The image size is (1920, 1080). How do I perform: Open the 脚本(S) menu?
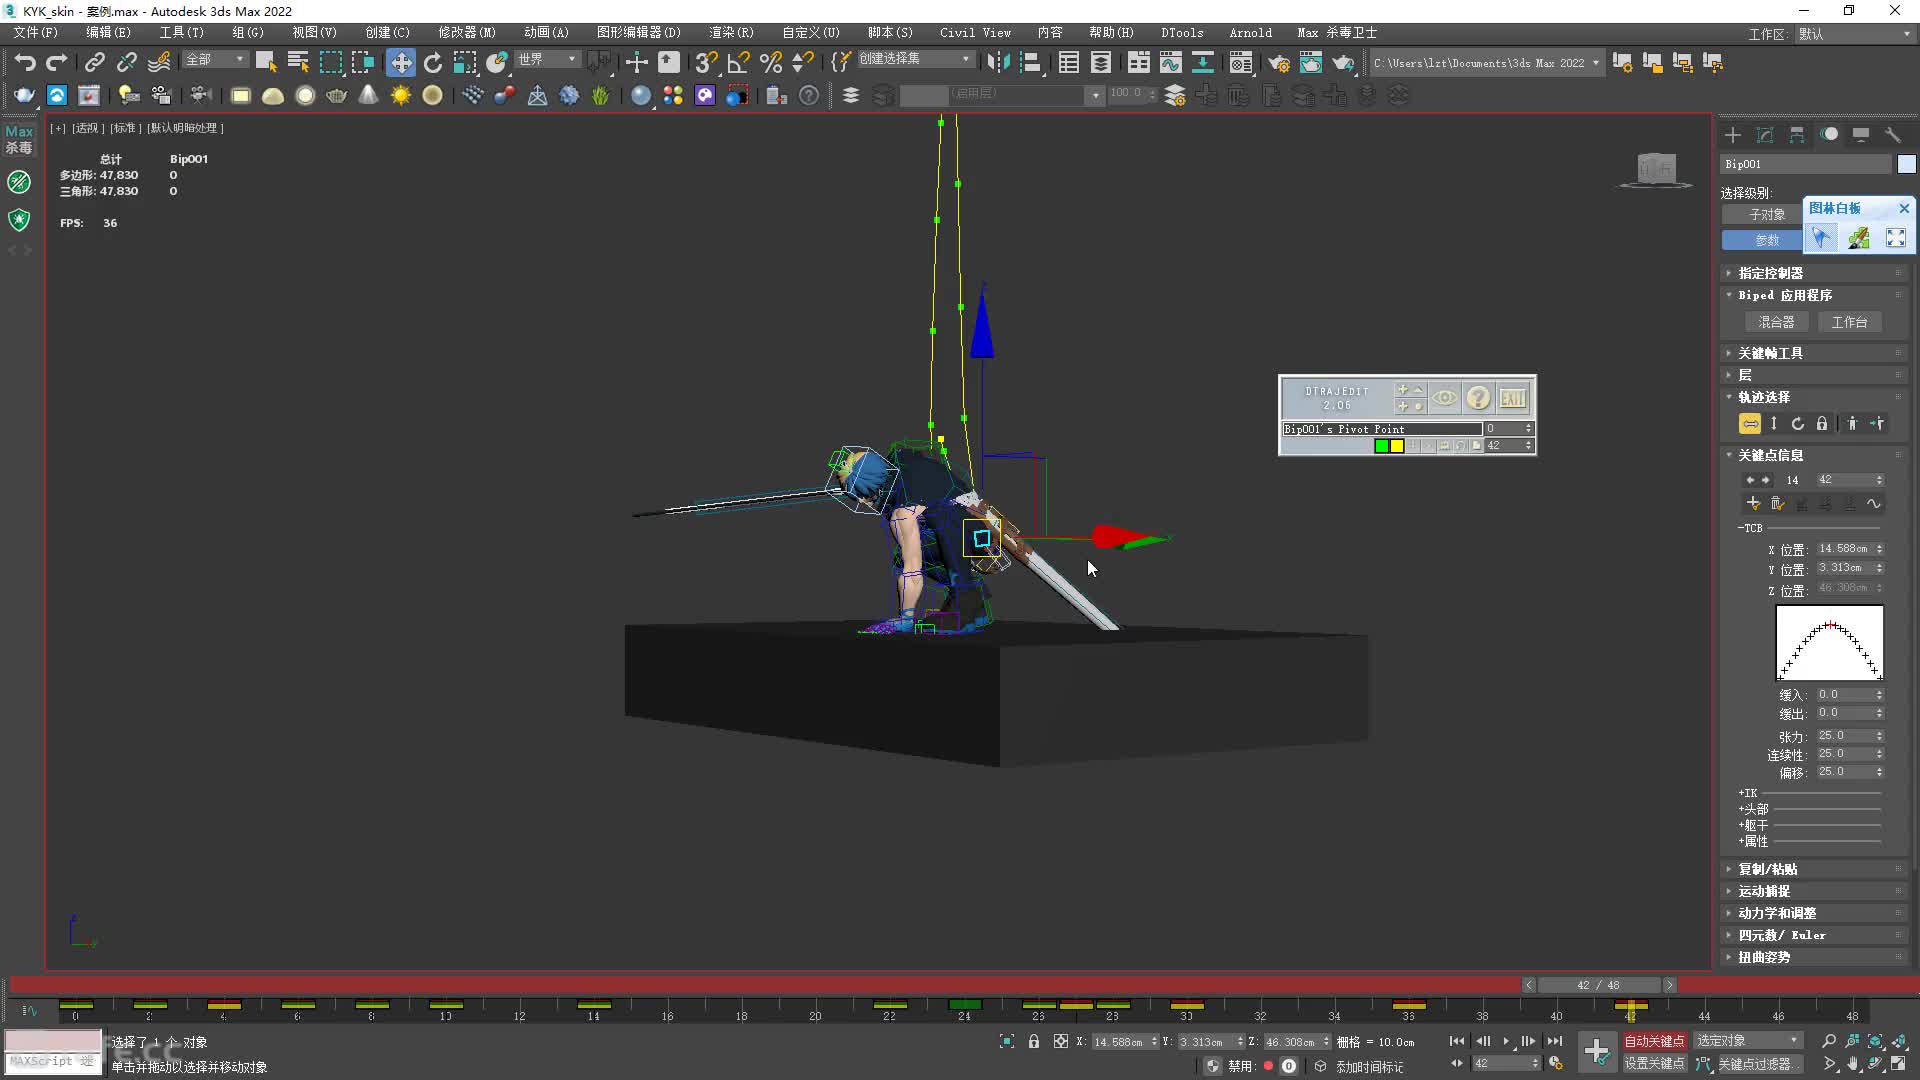pyautogui.click(x=890, y=32)
